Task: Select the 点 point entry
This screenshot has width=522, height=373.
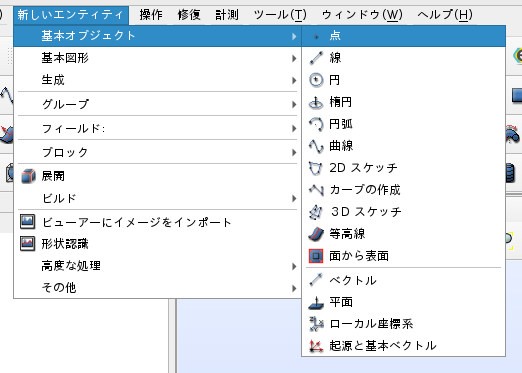Action: (404, 36)
